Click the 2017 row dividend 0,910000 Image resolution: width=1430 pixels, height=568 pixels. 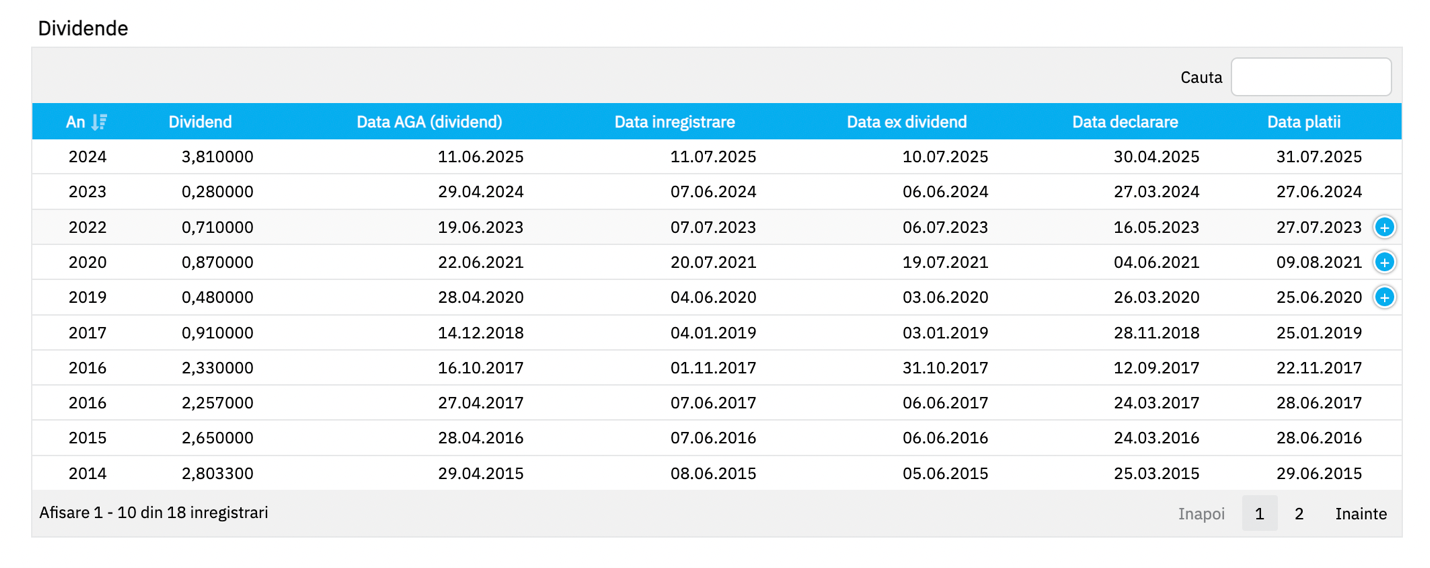(x=217, y=333)
